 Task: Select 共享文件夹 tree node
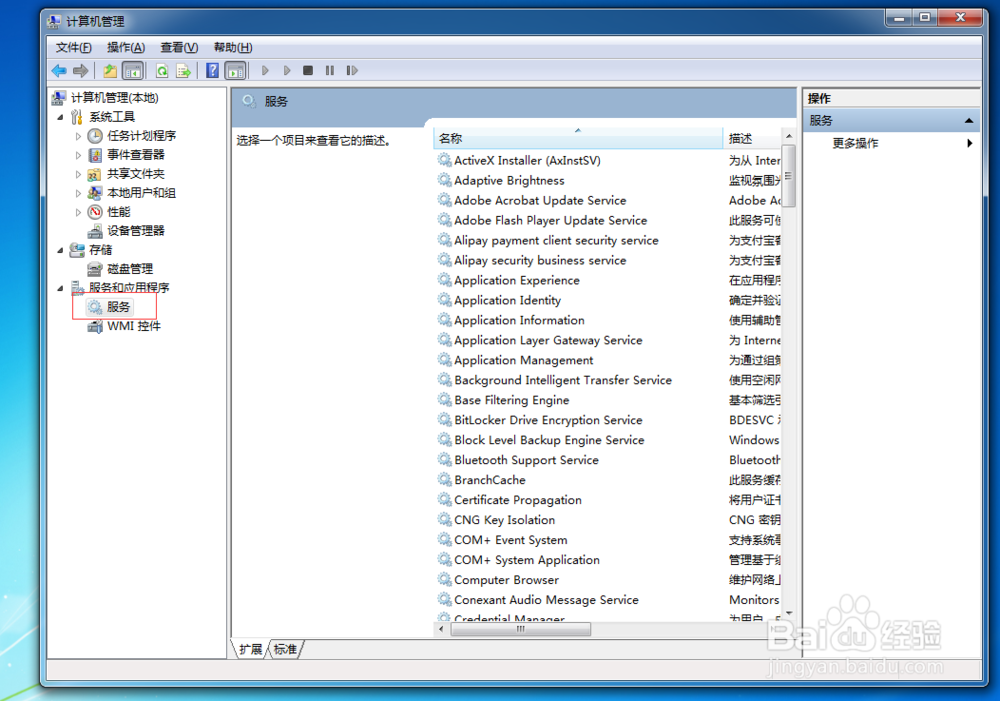pos(136,174)
